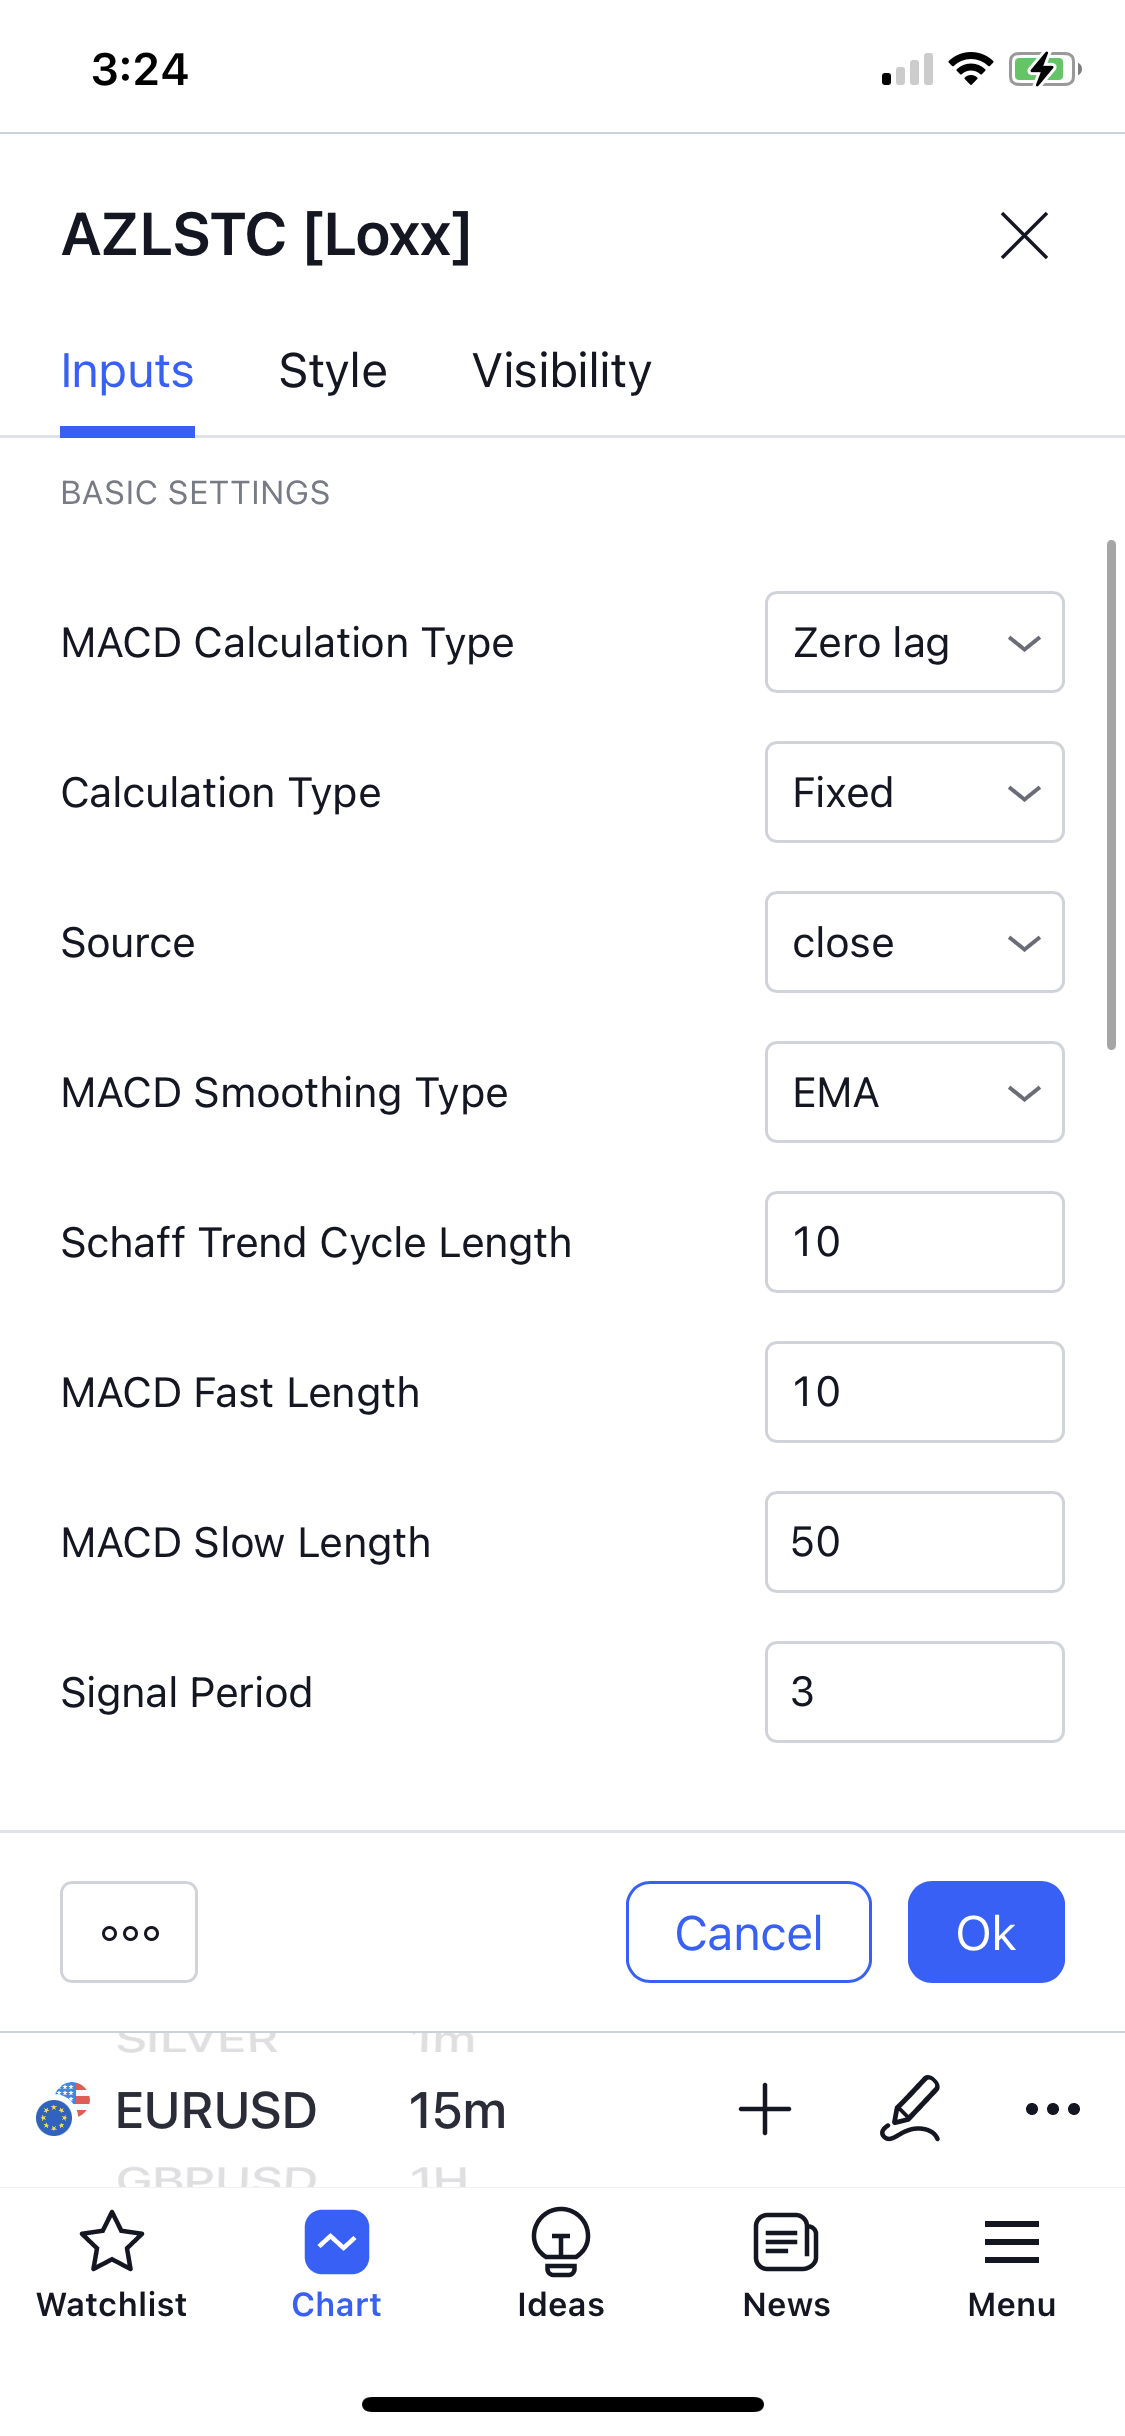This screenshot has width=1125, height=2436.
Task: Expand the MACD Calculation Type dropdown
Action: pos(914,642)
